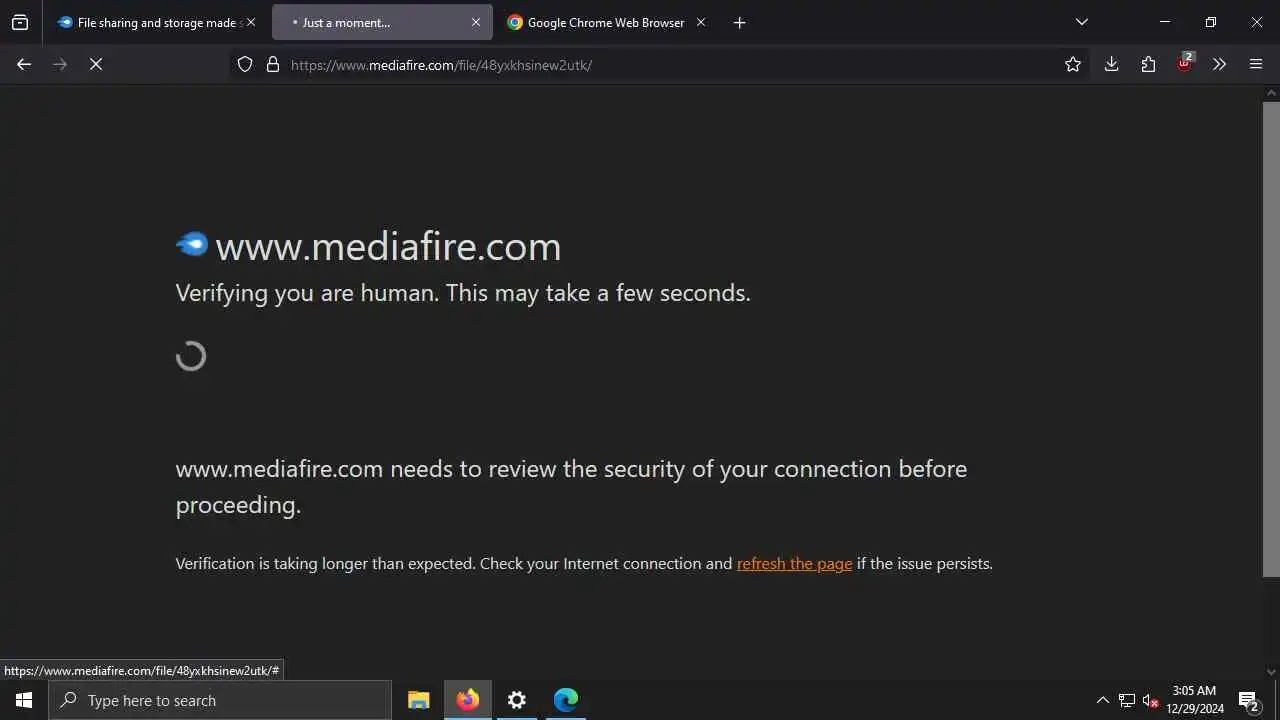The image size is (1280, 720).
Task: Close the Google Chrome Web Browser tab
Action: 701,22
